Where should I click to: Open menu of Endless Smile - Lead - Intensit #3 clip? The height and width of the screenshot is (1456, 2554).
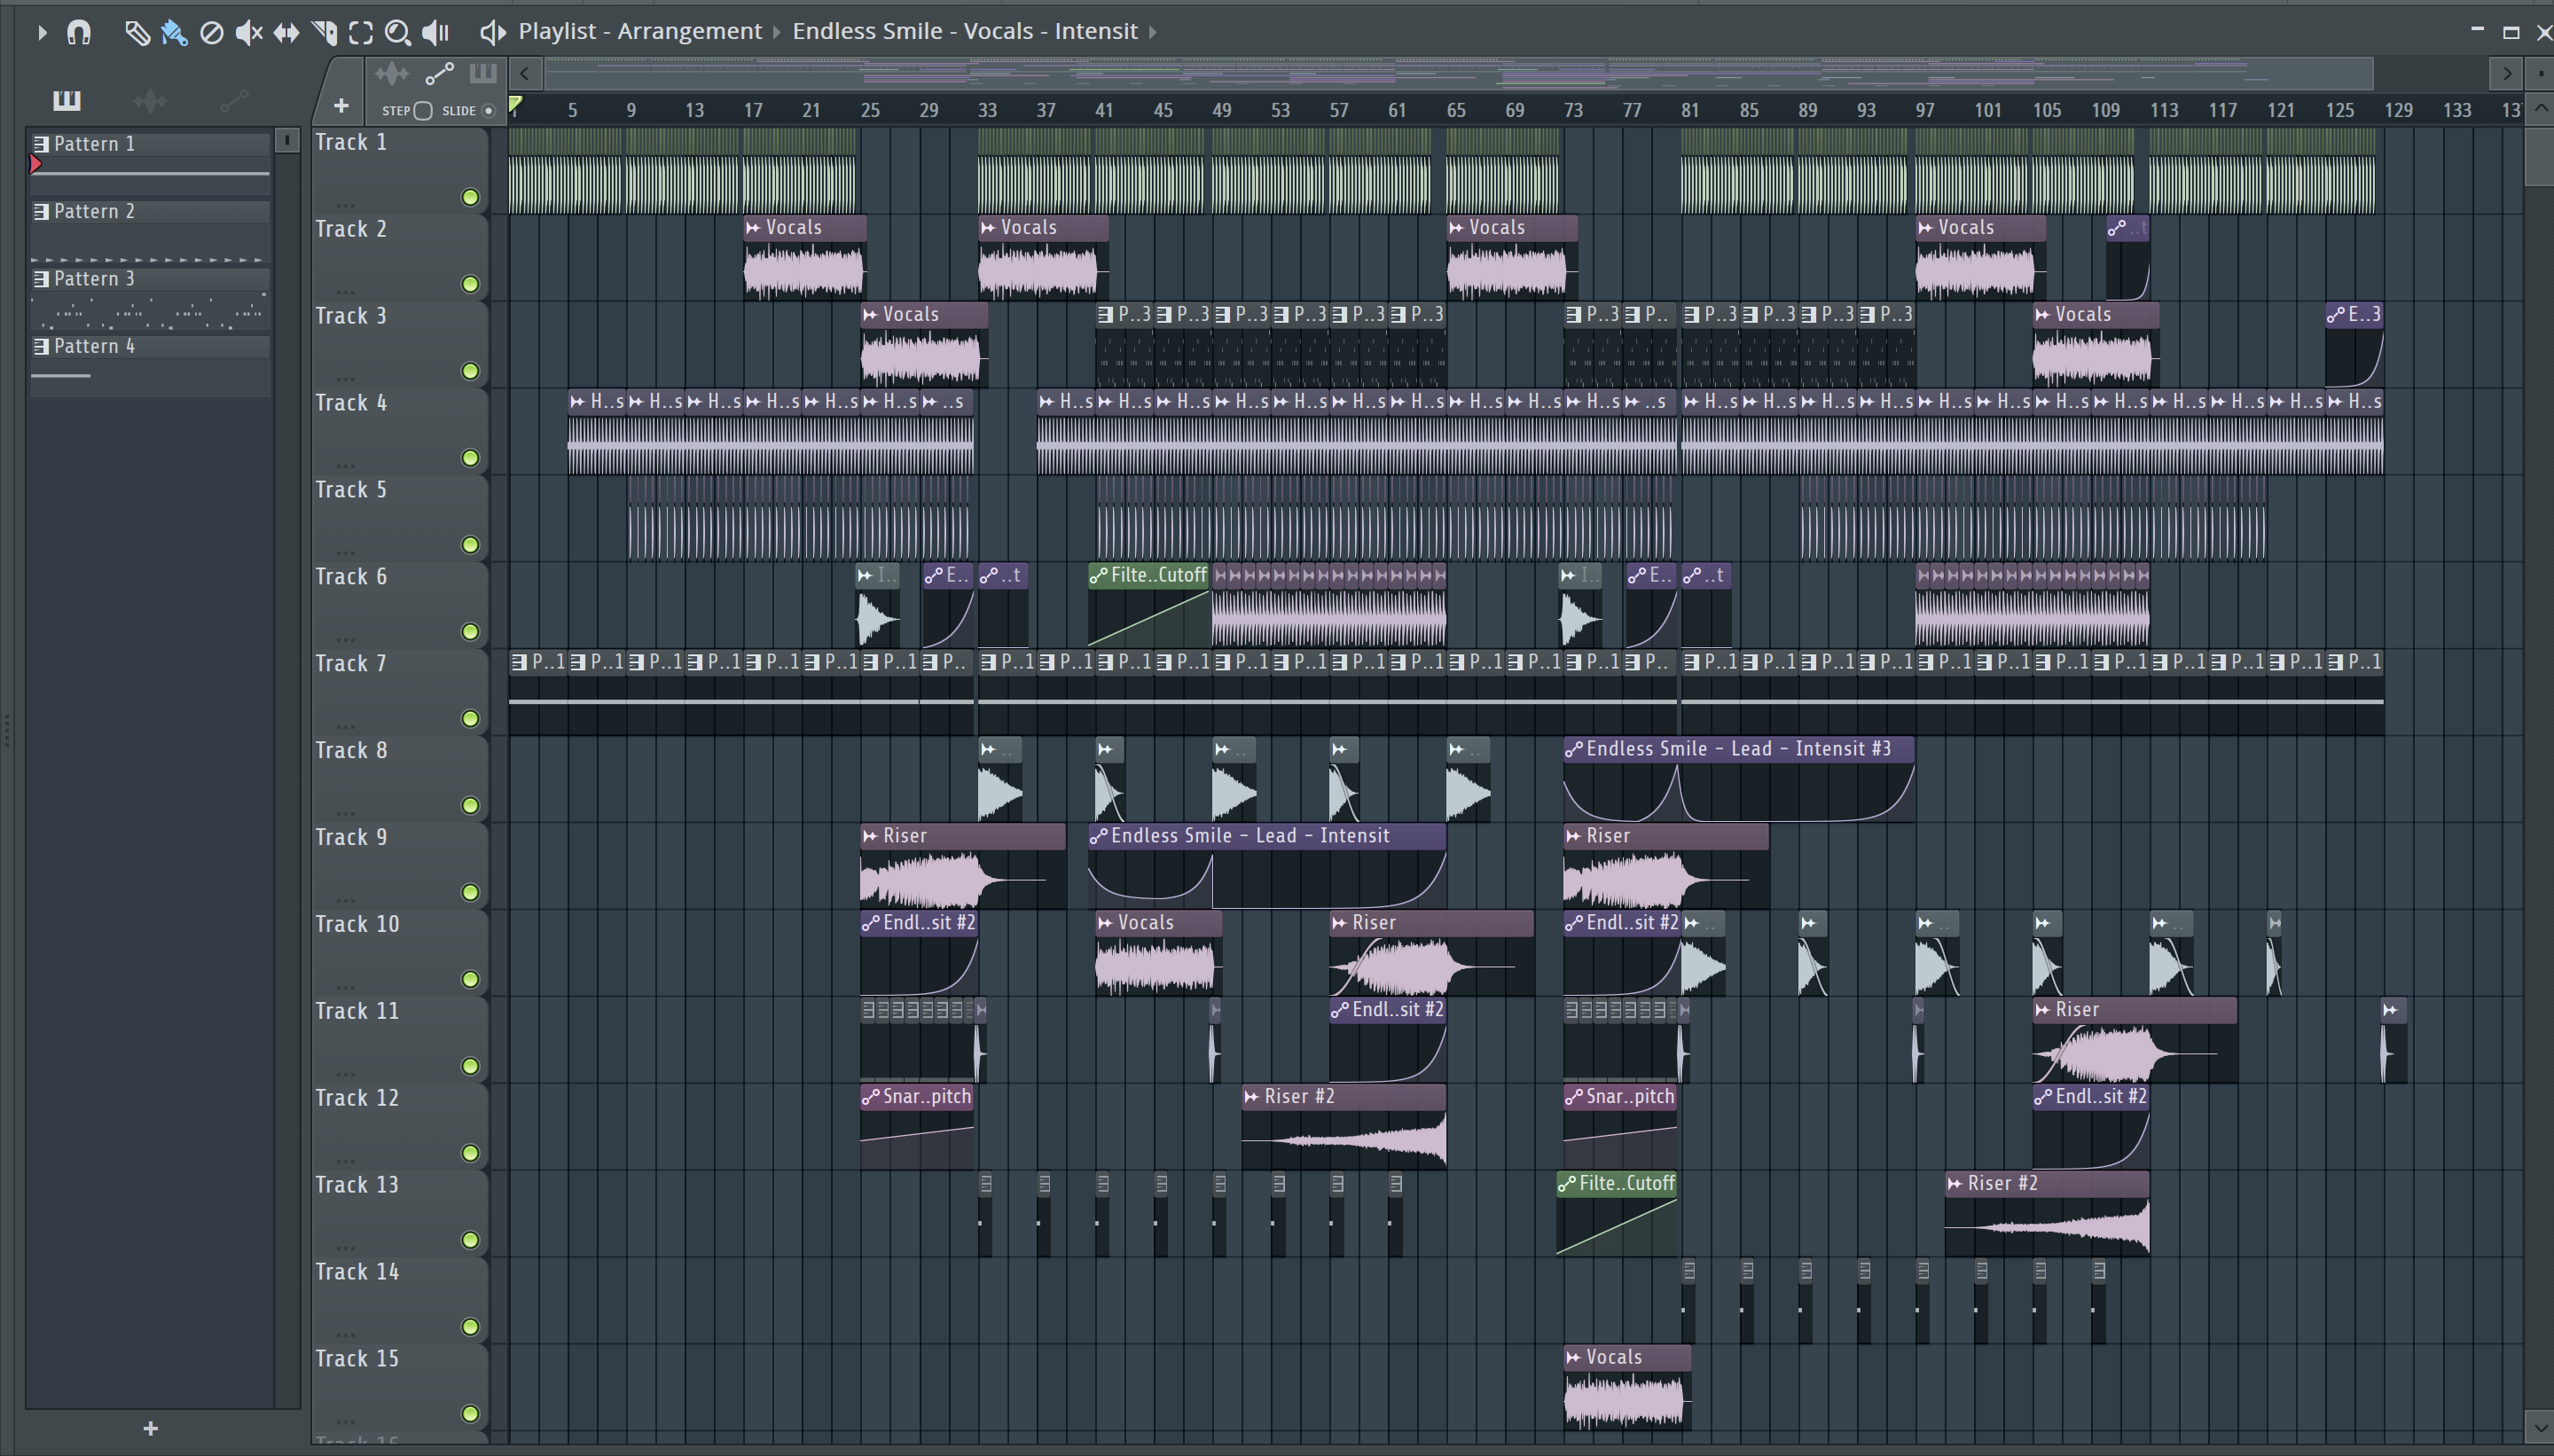point(1574,750)
